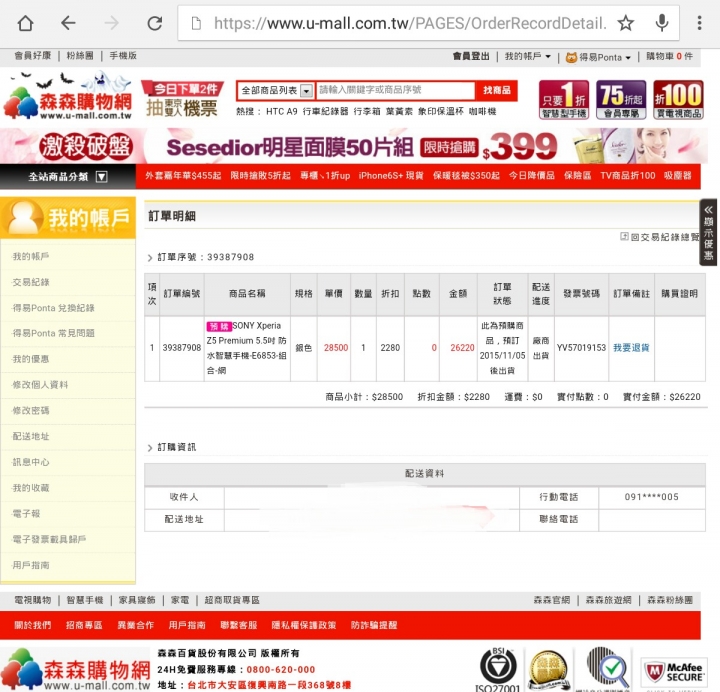The width and height of the screenshot is (720, 692).
Task: Click the keyword search input field
Action: 396,90
